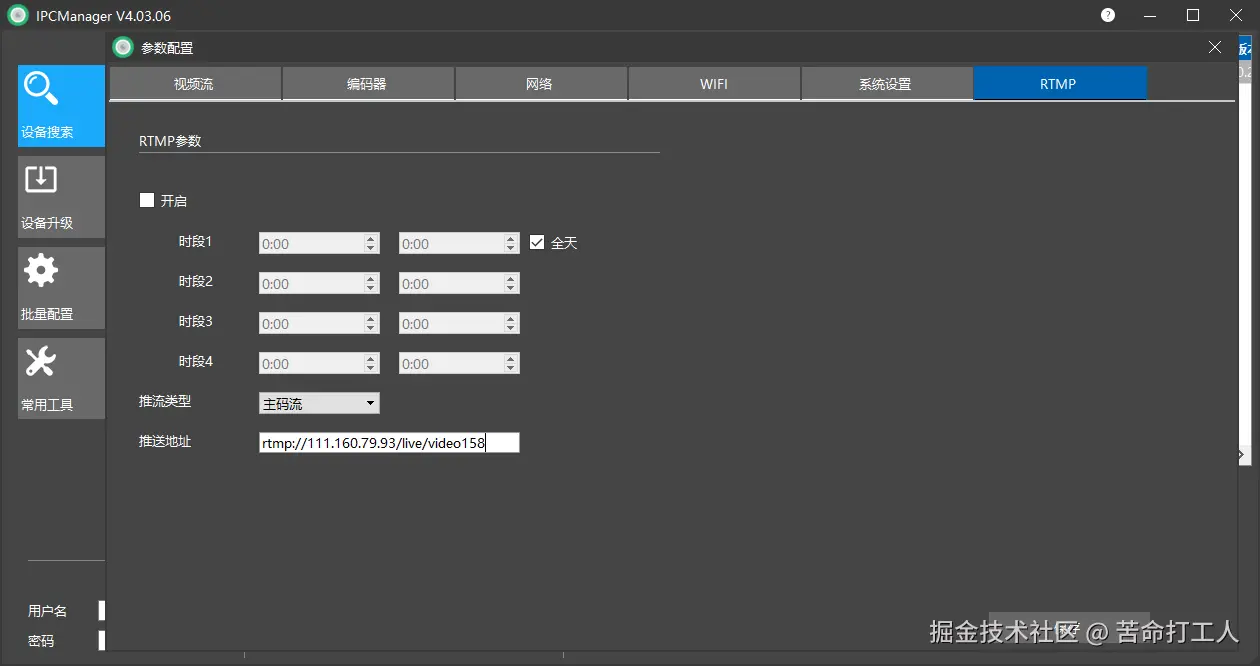Switch to the WIFI tab
This screenshot has height=666, width=1260.
tap(714, 84)
